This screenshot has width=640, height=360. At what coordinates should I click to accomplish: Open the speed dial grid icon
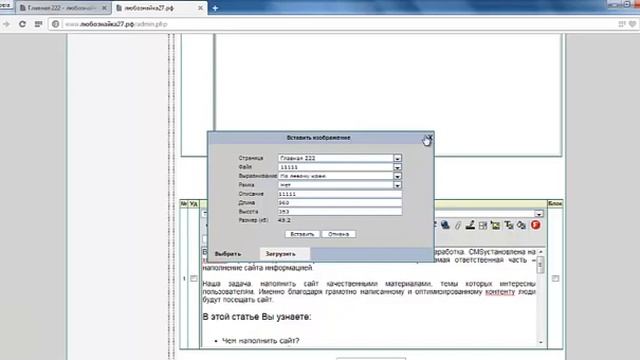pyautogui.click(x=38, y=24)
